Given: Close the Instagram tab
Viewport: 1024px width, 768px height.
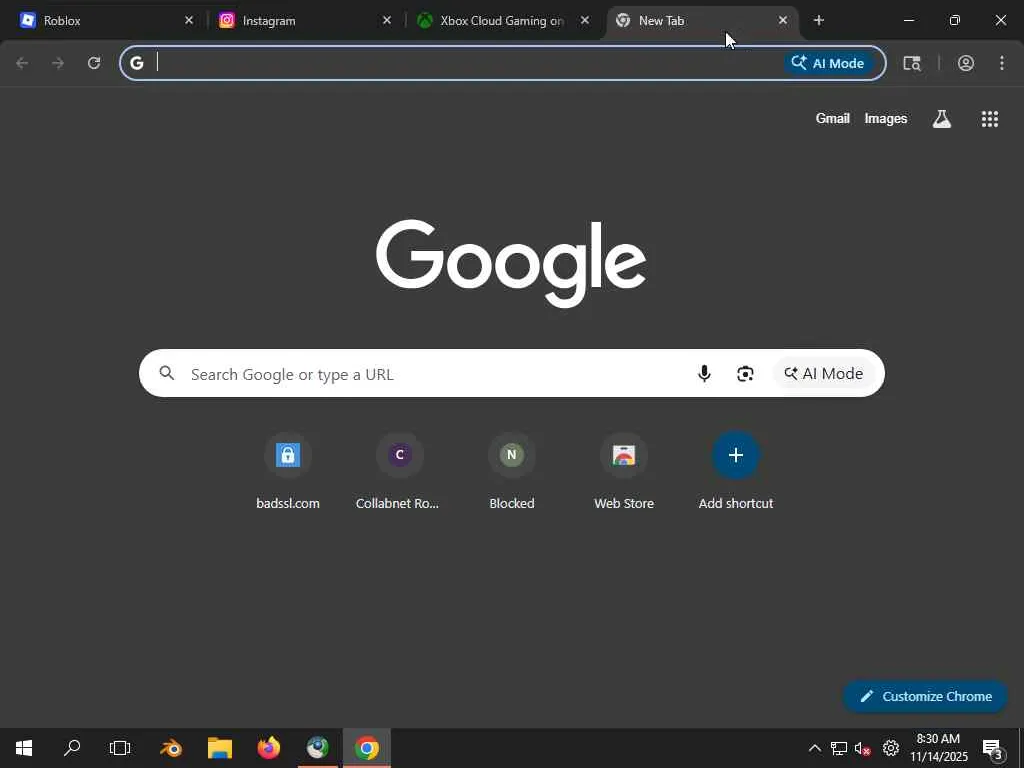Looking at the screenshot, I should (x=387, y=20).
